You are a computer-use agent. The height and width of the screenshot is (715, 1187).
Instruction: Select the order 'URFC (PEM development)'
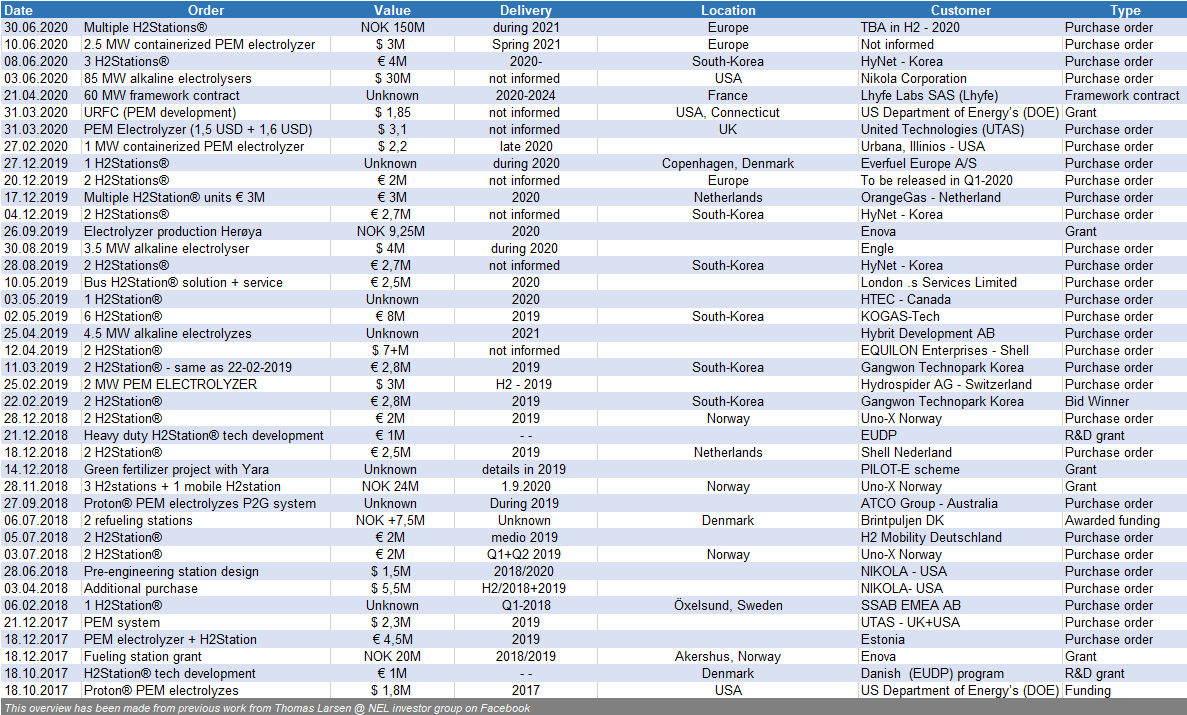click(x=160, y=112)
